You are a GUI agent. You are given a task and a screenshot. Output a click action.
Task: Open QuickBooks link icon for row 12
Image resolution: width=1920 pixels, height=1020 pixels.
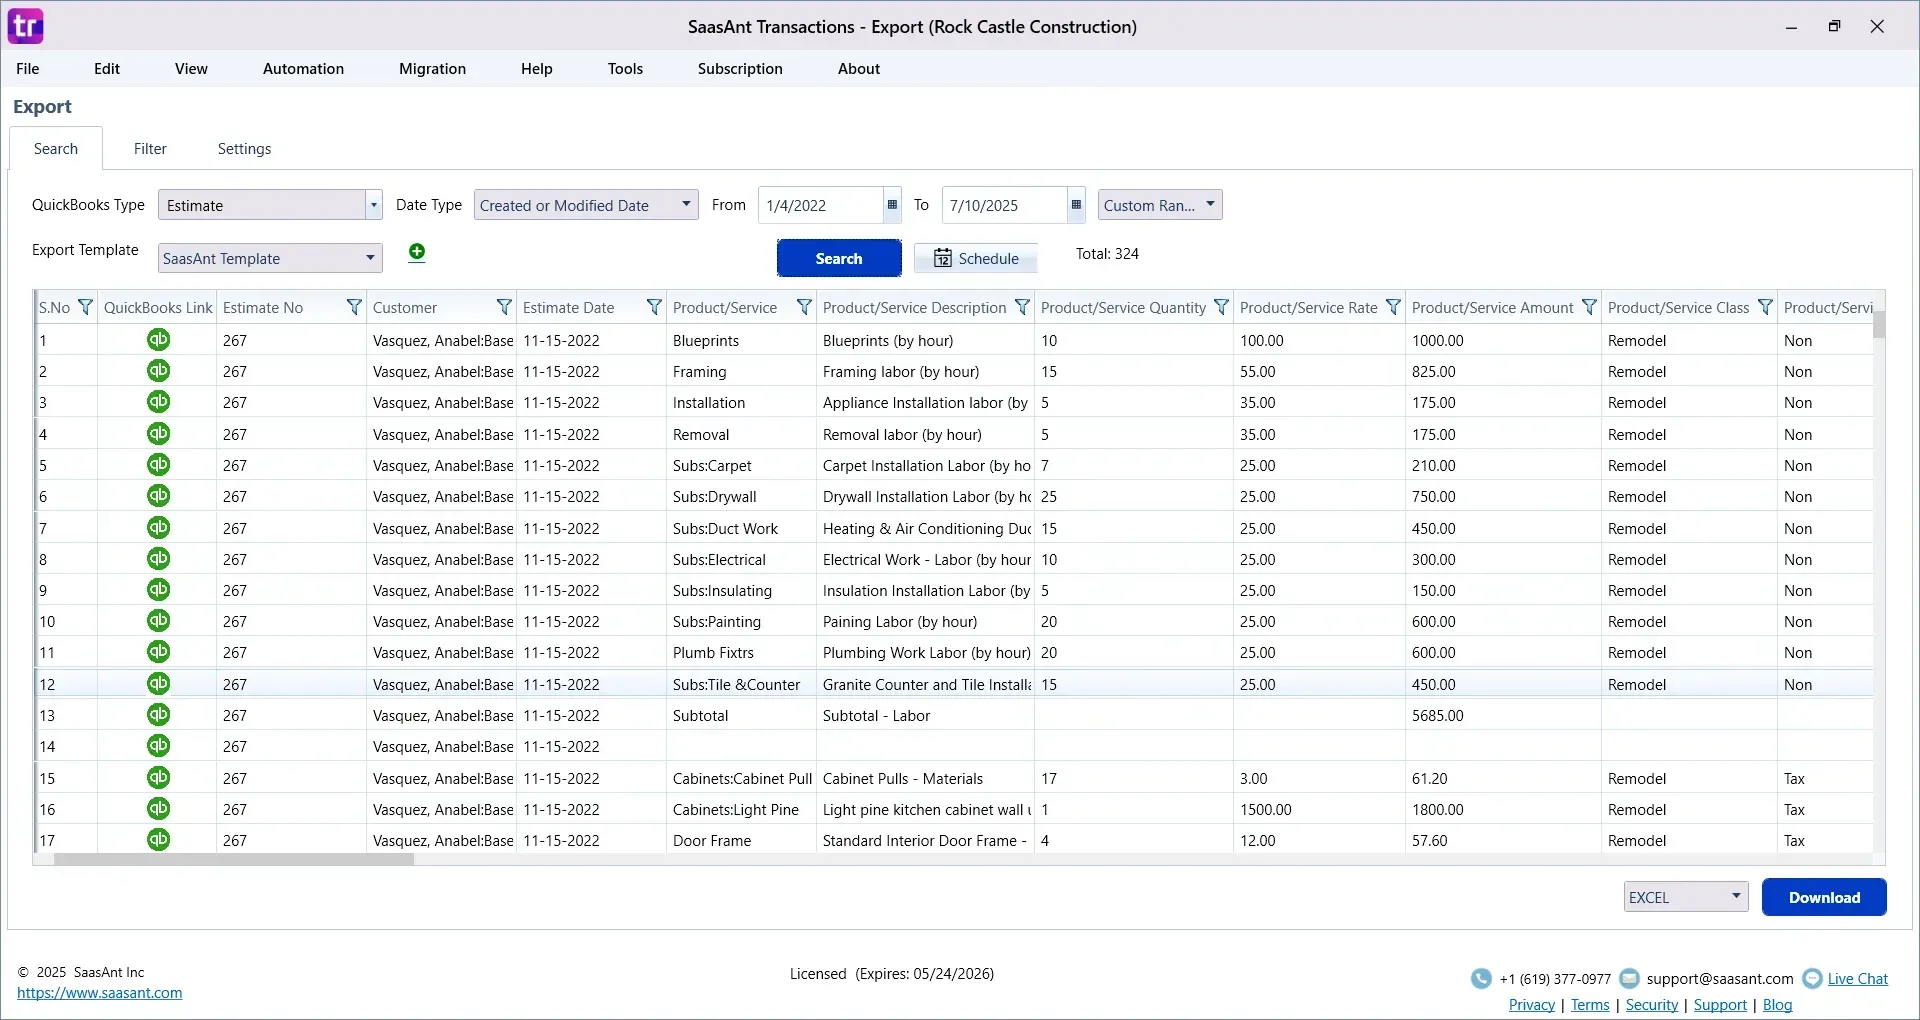pos(158,684)
